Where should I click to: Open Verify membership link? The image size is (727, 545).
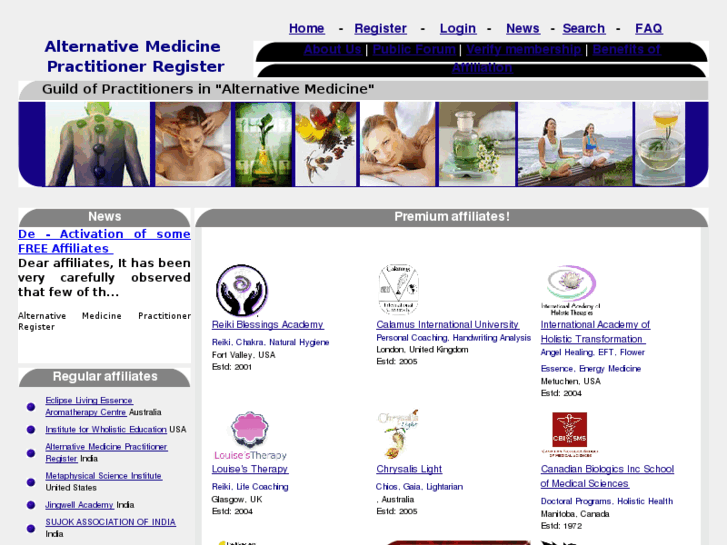(524, 49)
